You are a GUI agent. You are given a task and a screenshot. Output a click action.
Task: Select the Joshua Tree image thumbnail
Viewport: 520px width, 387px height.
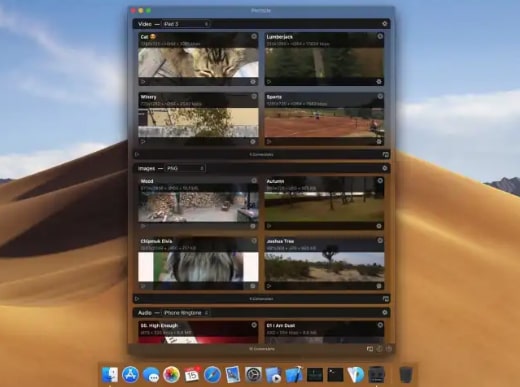point(324,267)
